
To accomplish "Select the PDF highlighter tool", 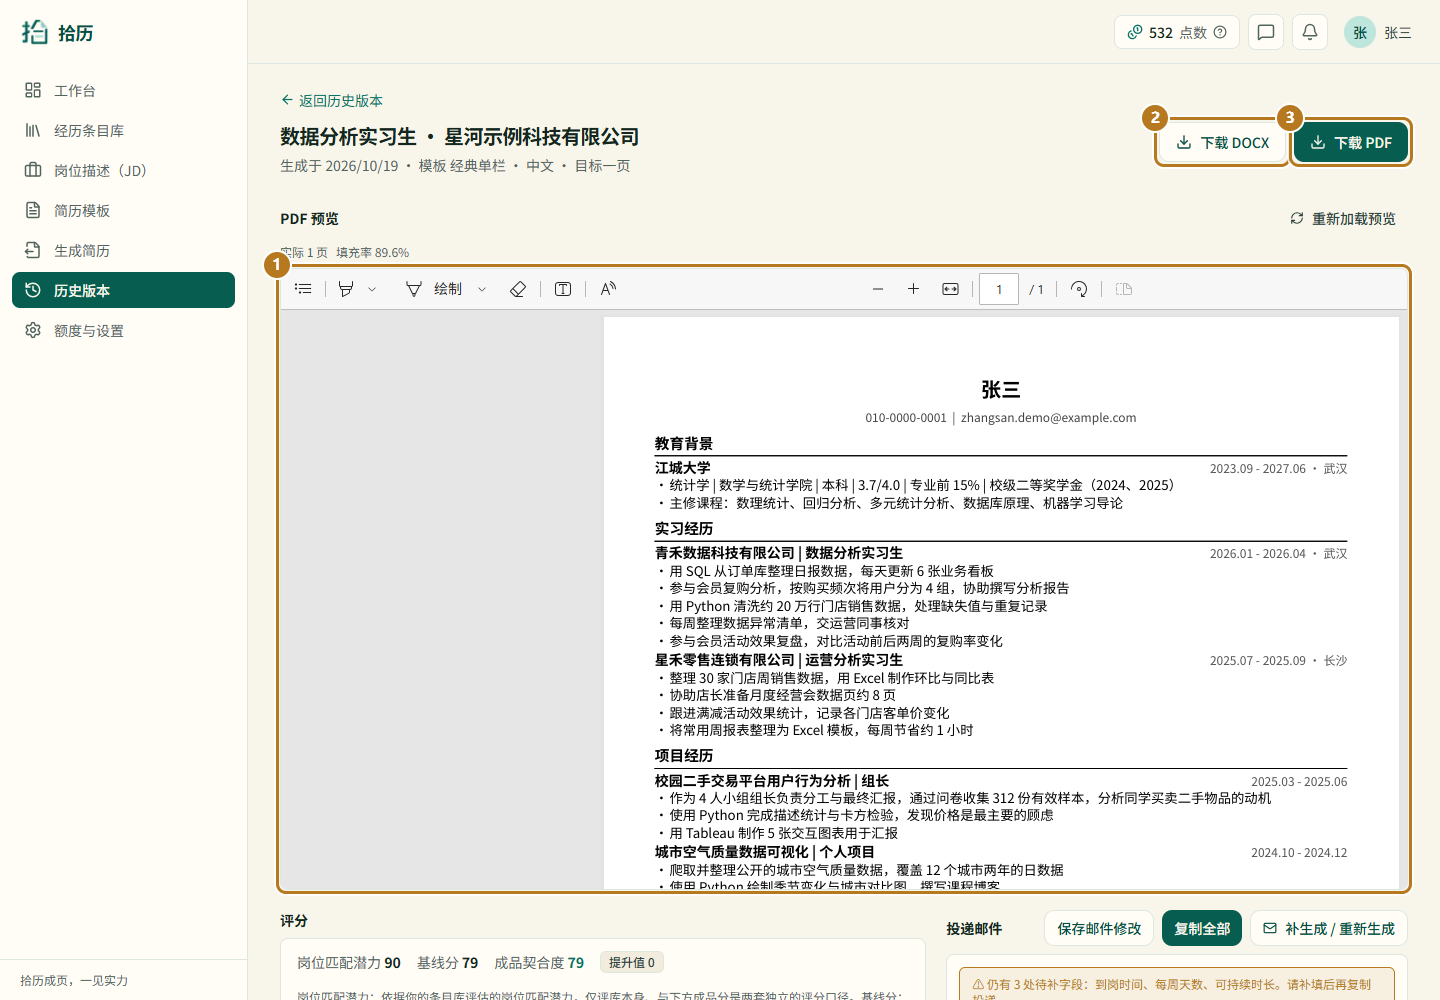I will (x=346, y=289).
